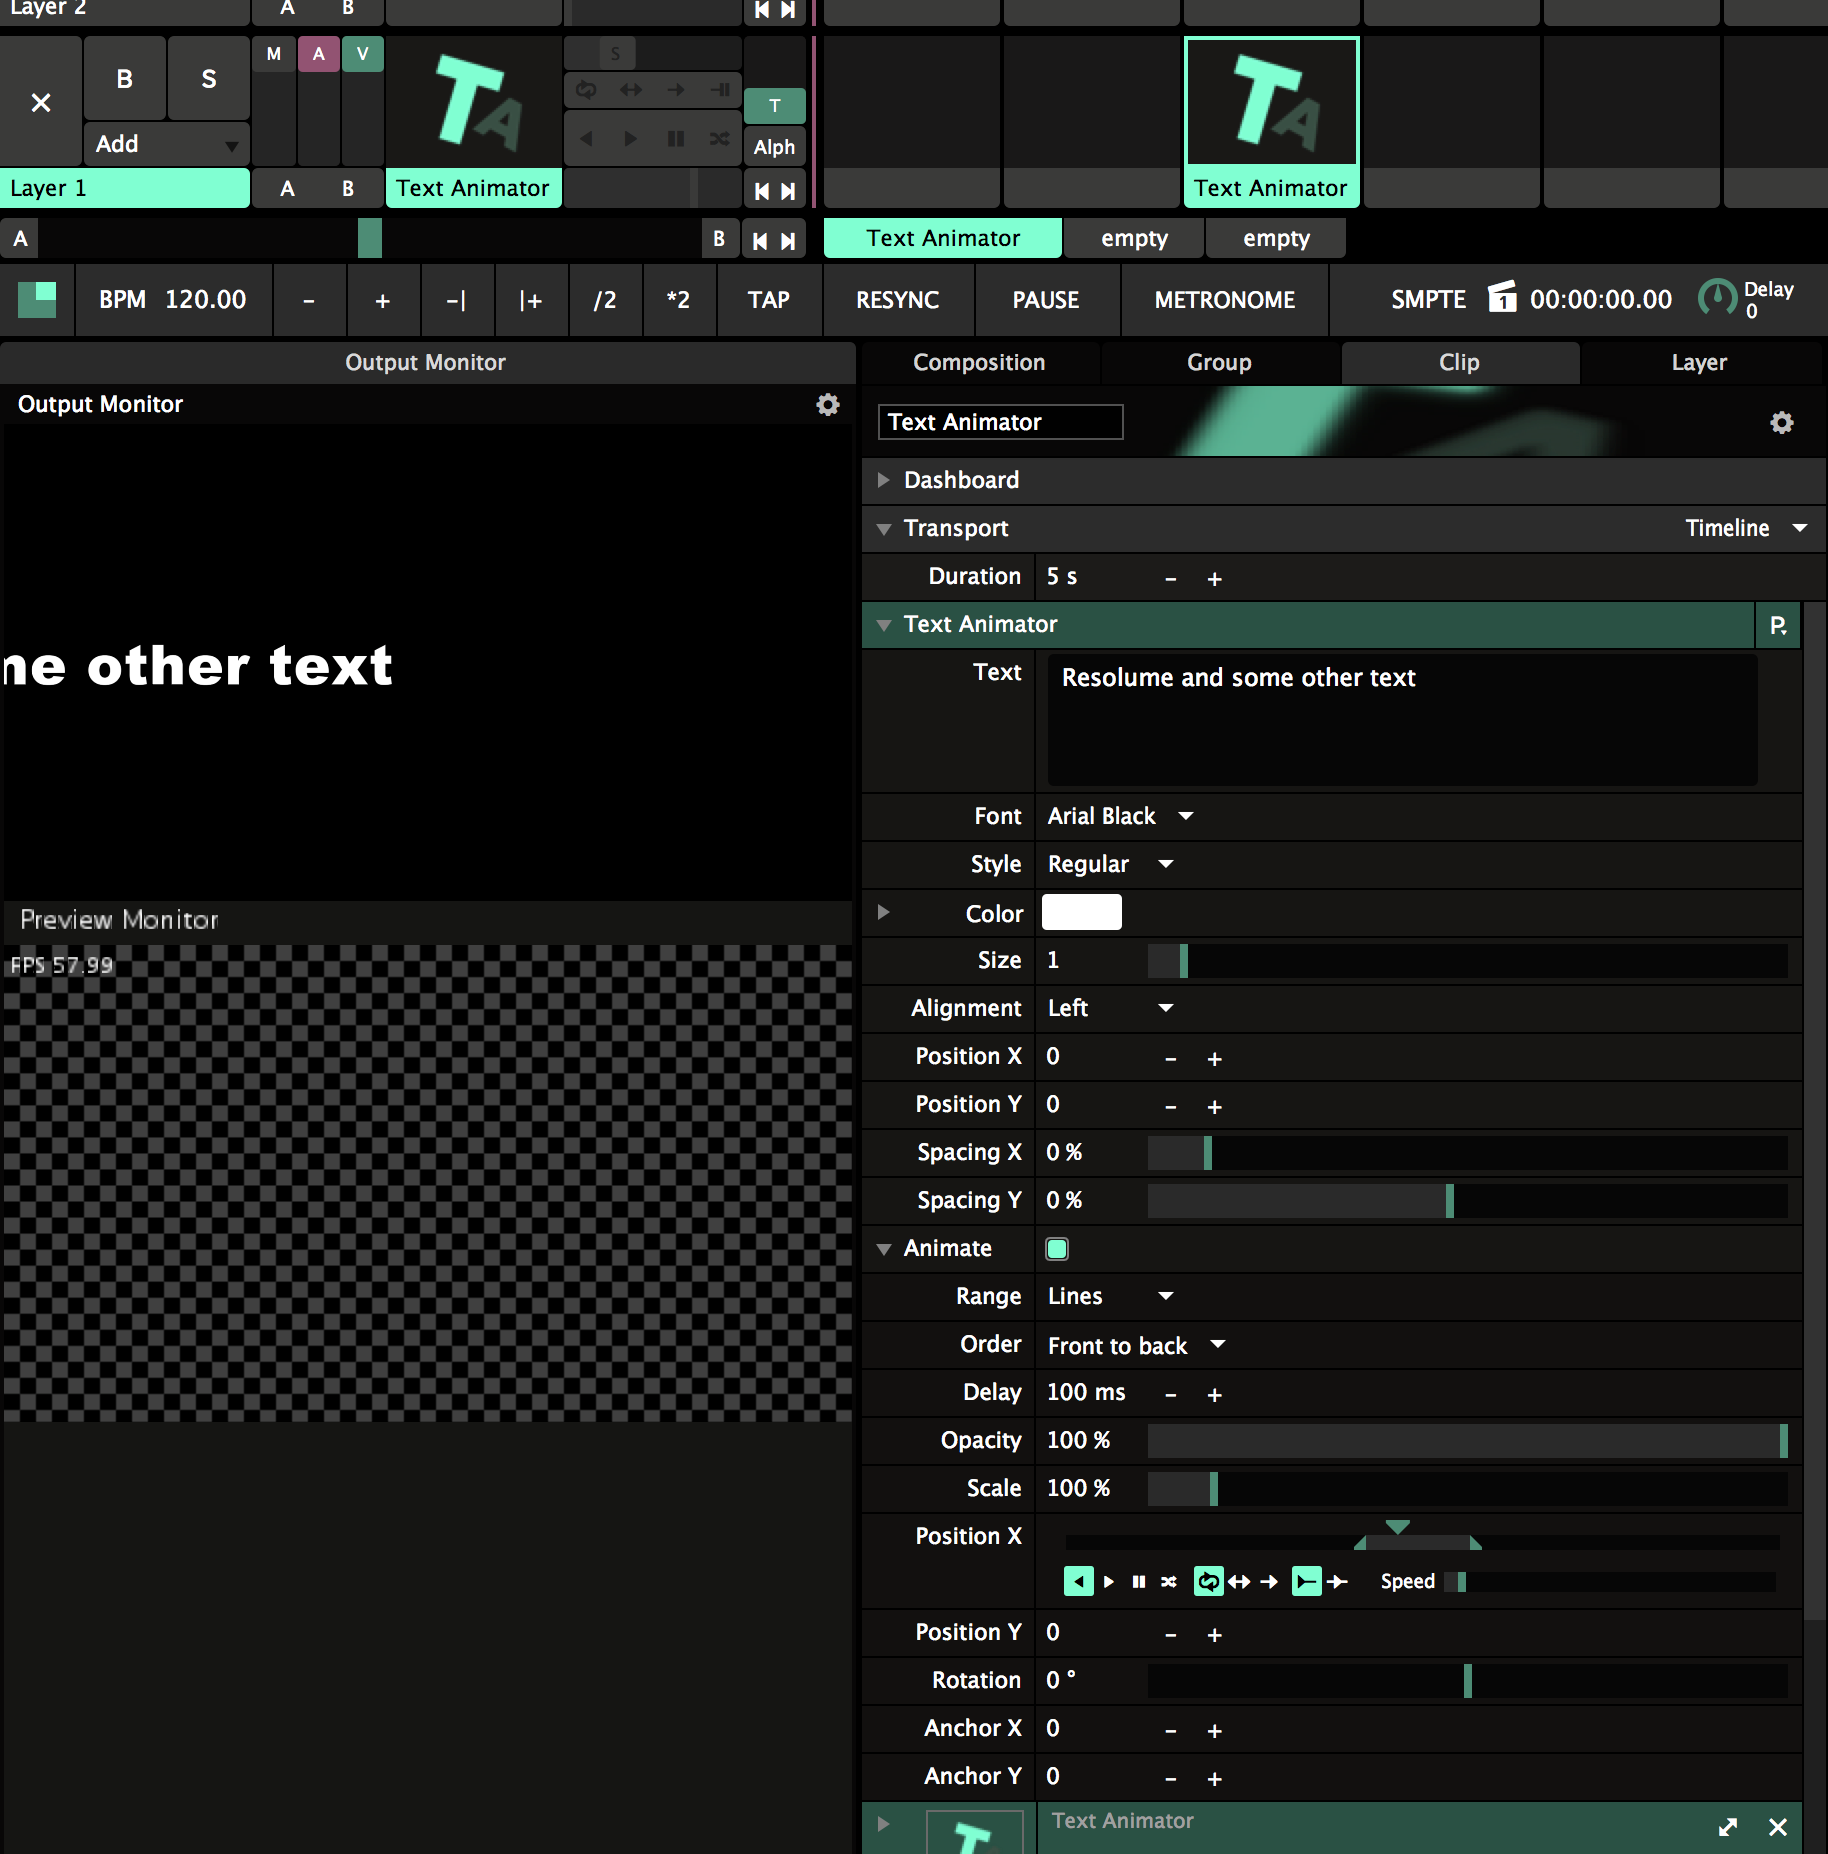Toggle Solo S on Layer 1
The image size is (1828, 1854).
(208, 79)
